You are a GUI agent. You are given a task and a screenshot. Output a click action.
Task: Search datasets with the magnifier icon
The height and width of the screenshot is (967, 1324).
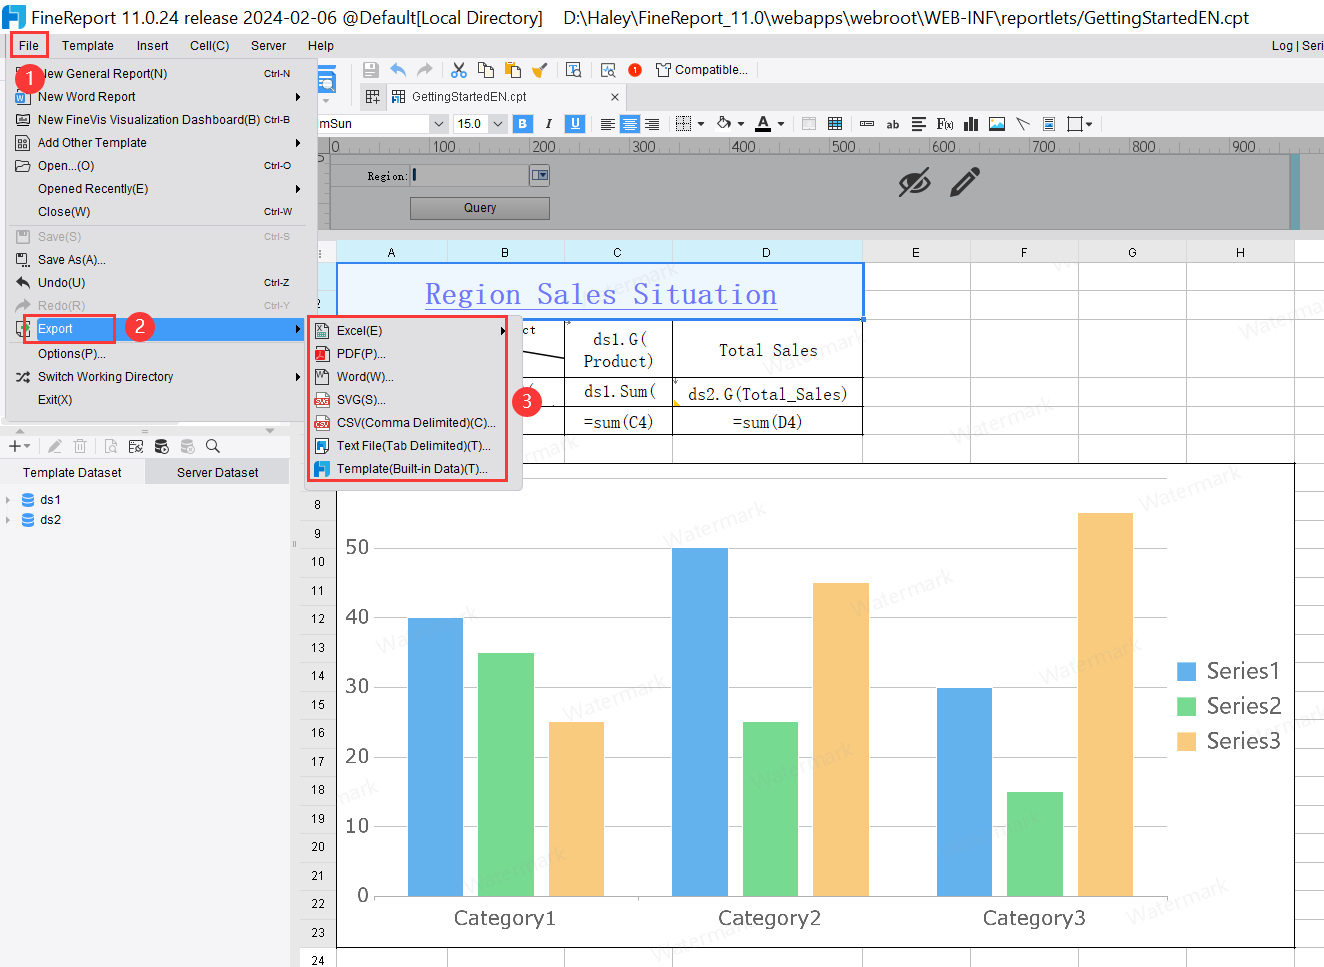[x=212, y=446]
